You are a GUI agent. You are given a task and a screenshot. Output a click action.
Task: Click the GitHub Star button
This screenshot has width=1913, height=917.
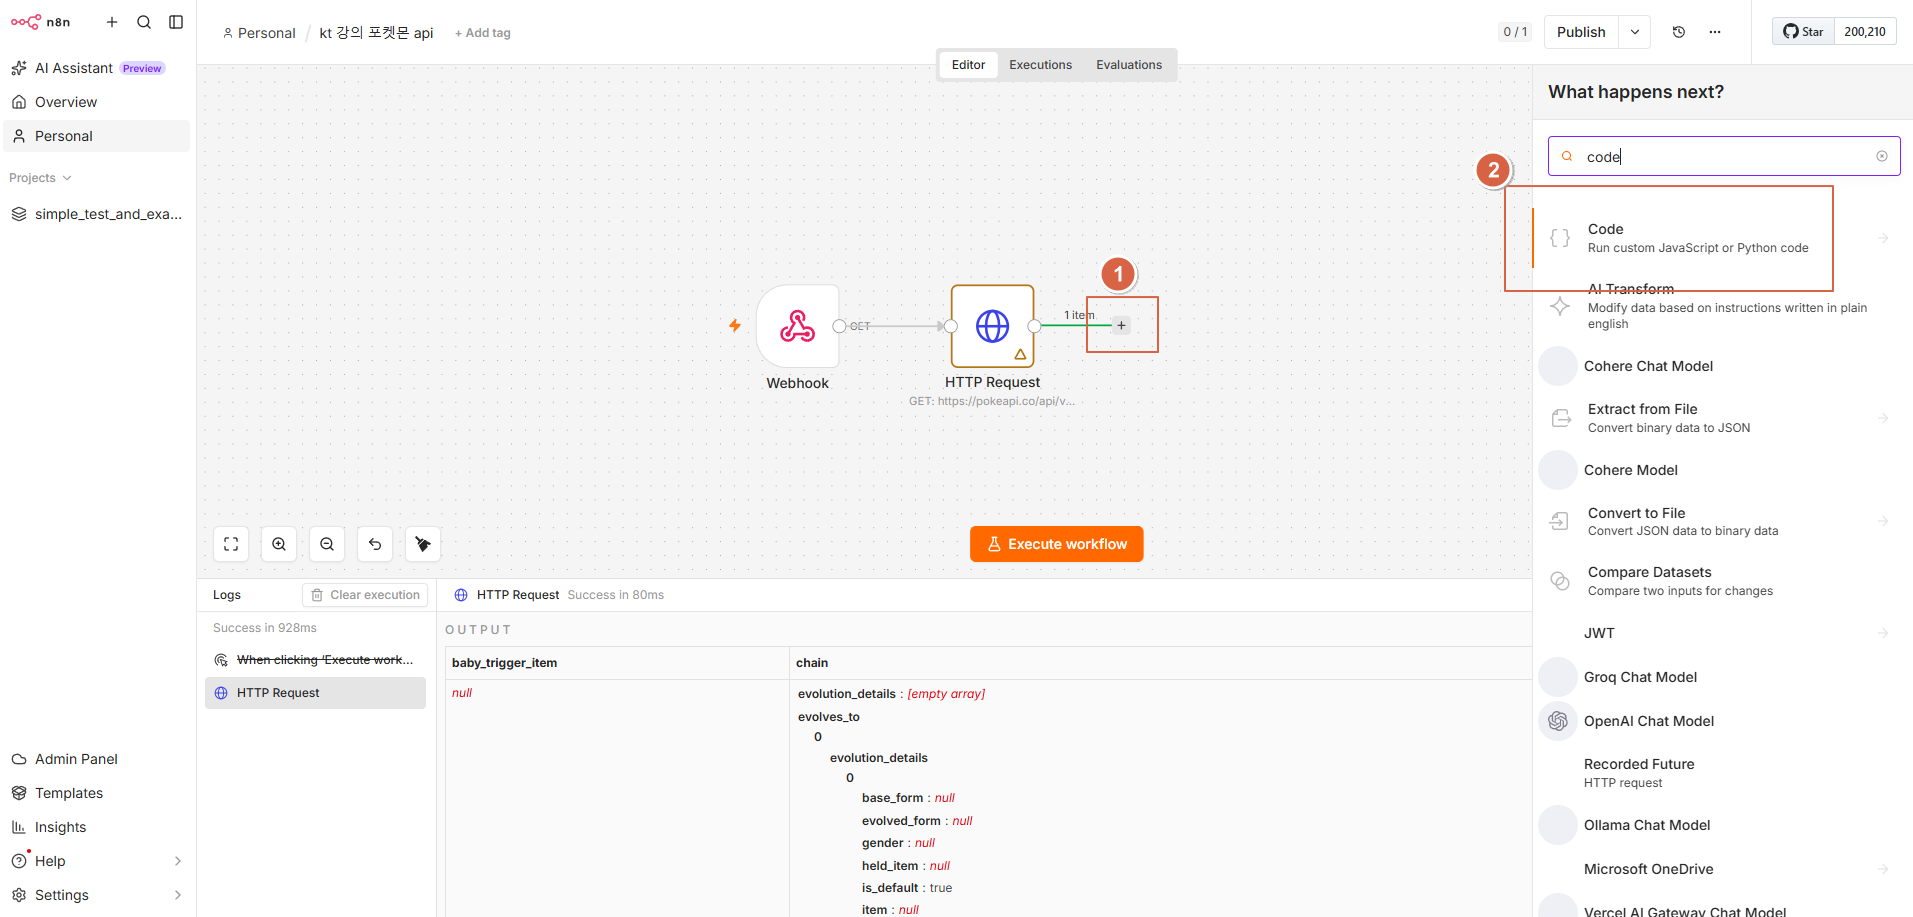1804,32
